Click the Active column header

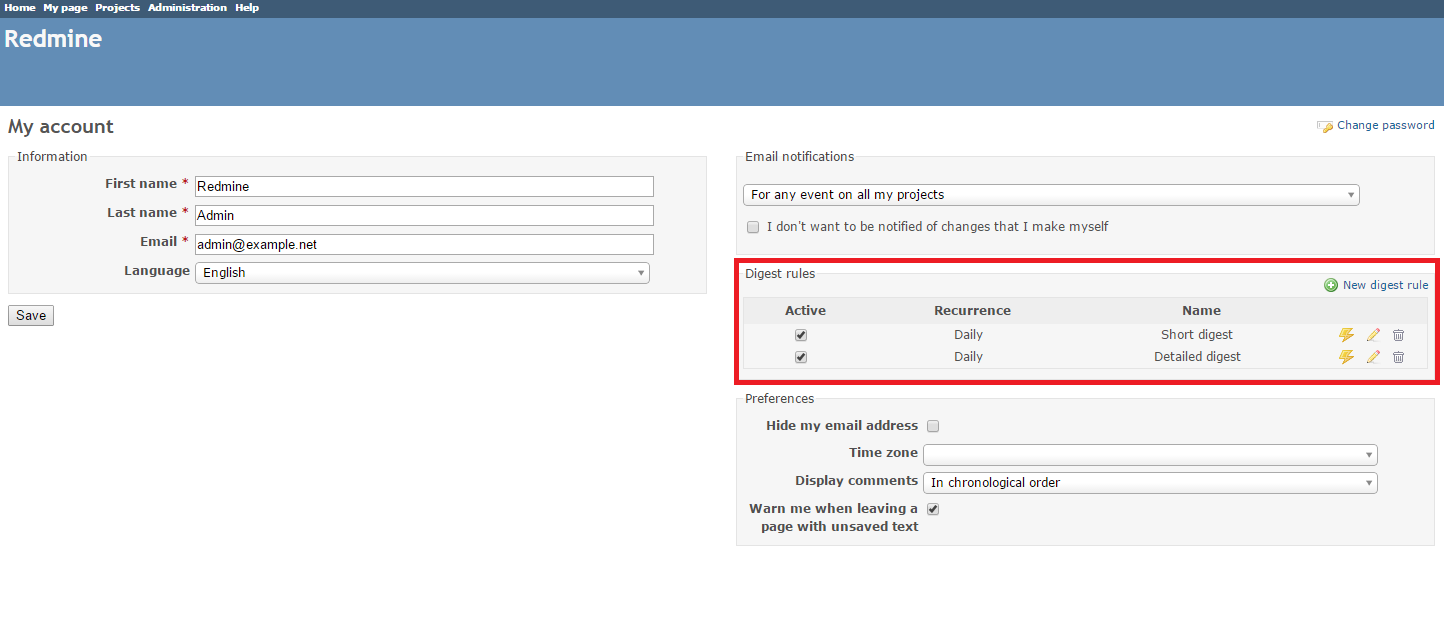[x=805, y=311]
